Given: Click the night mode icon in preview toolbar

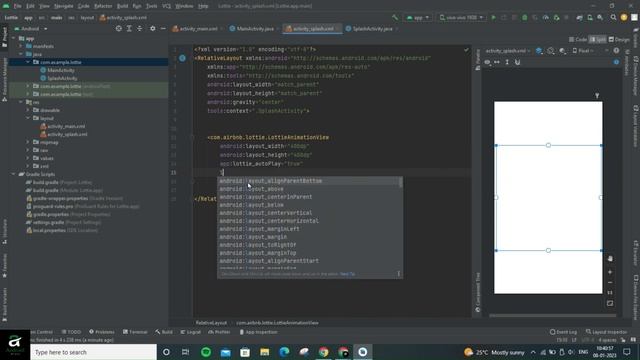Looking at the screenshot, I should tap(562, 51).
